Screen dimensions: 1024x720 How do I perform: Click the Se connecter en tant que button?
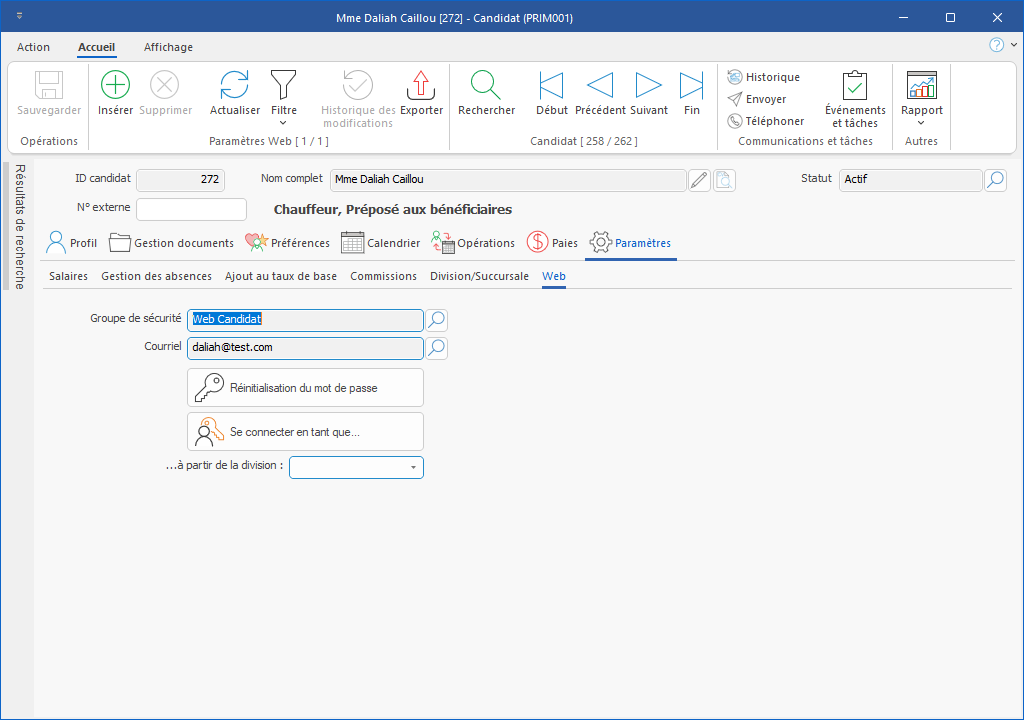tap(305, 432)
